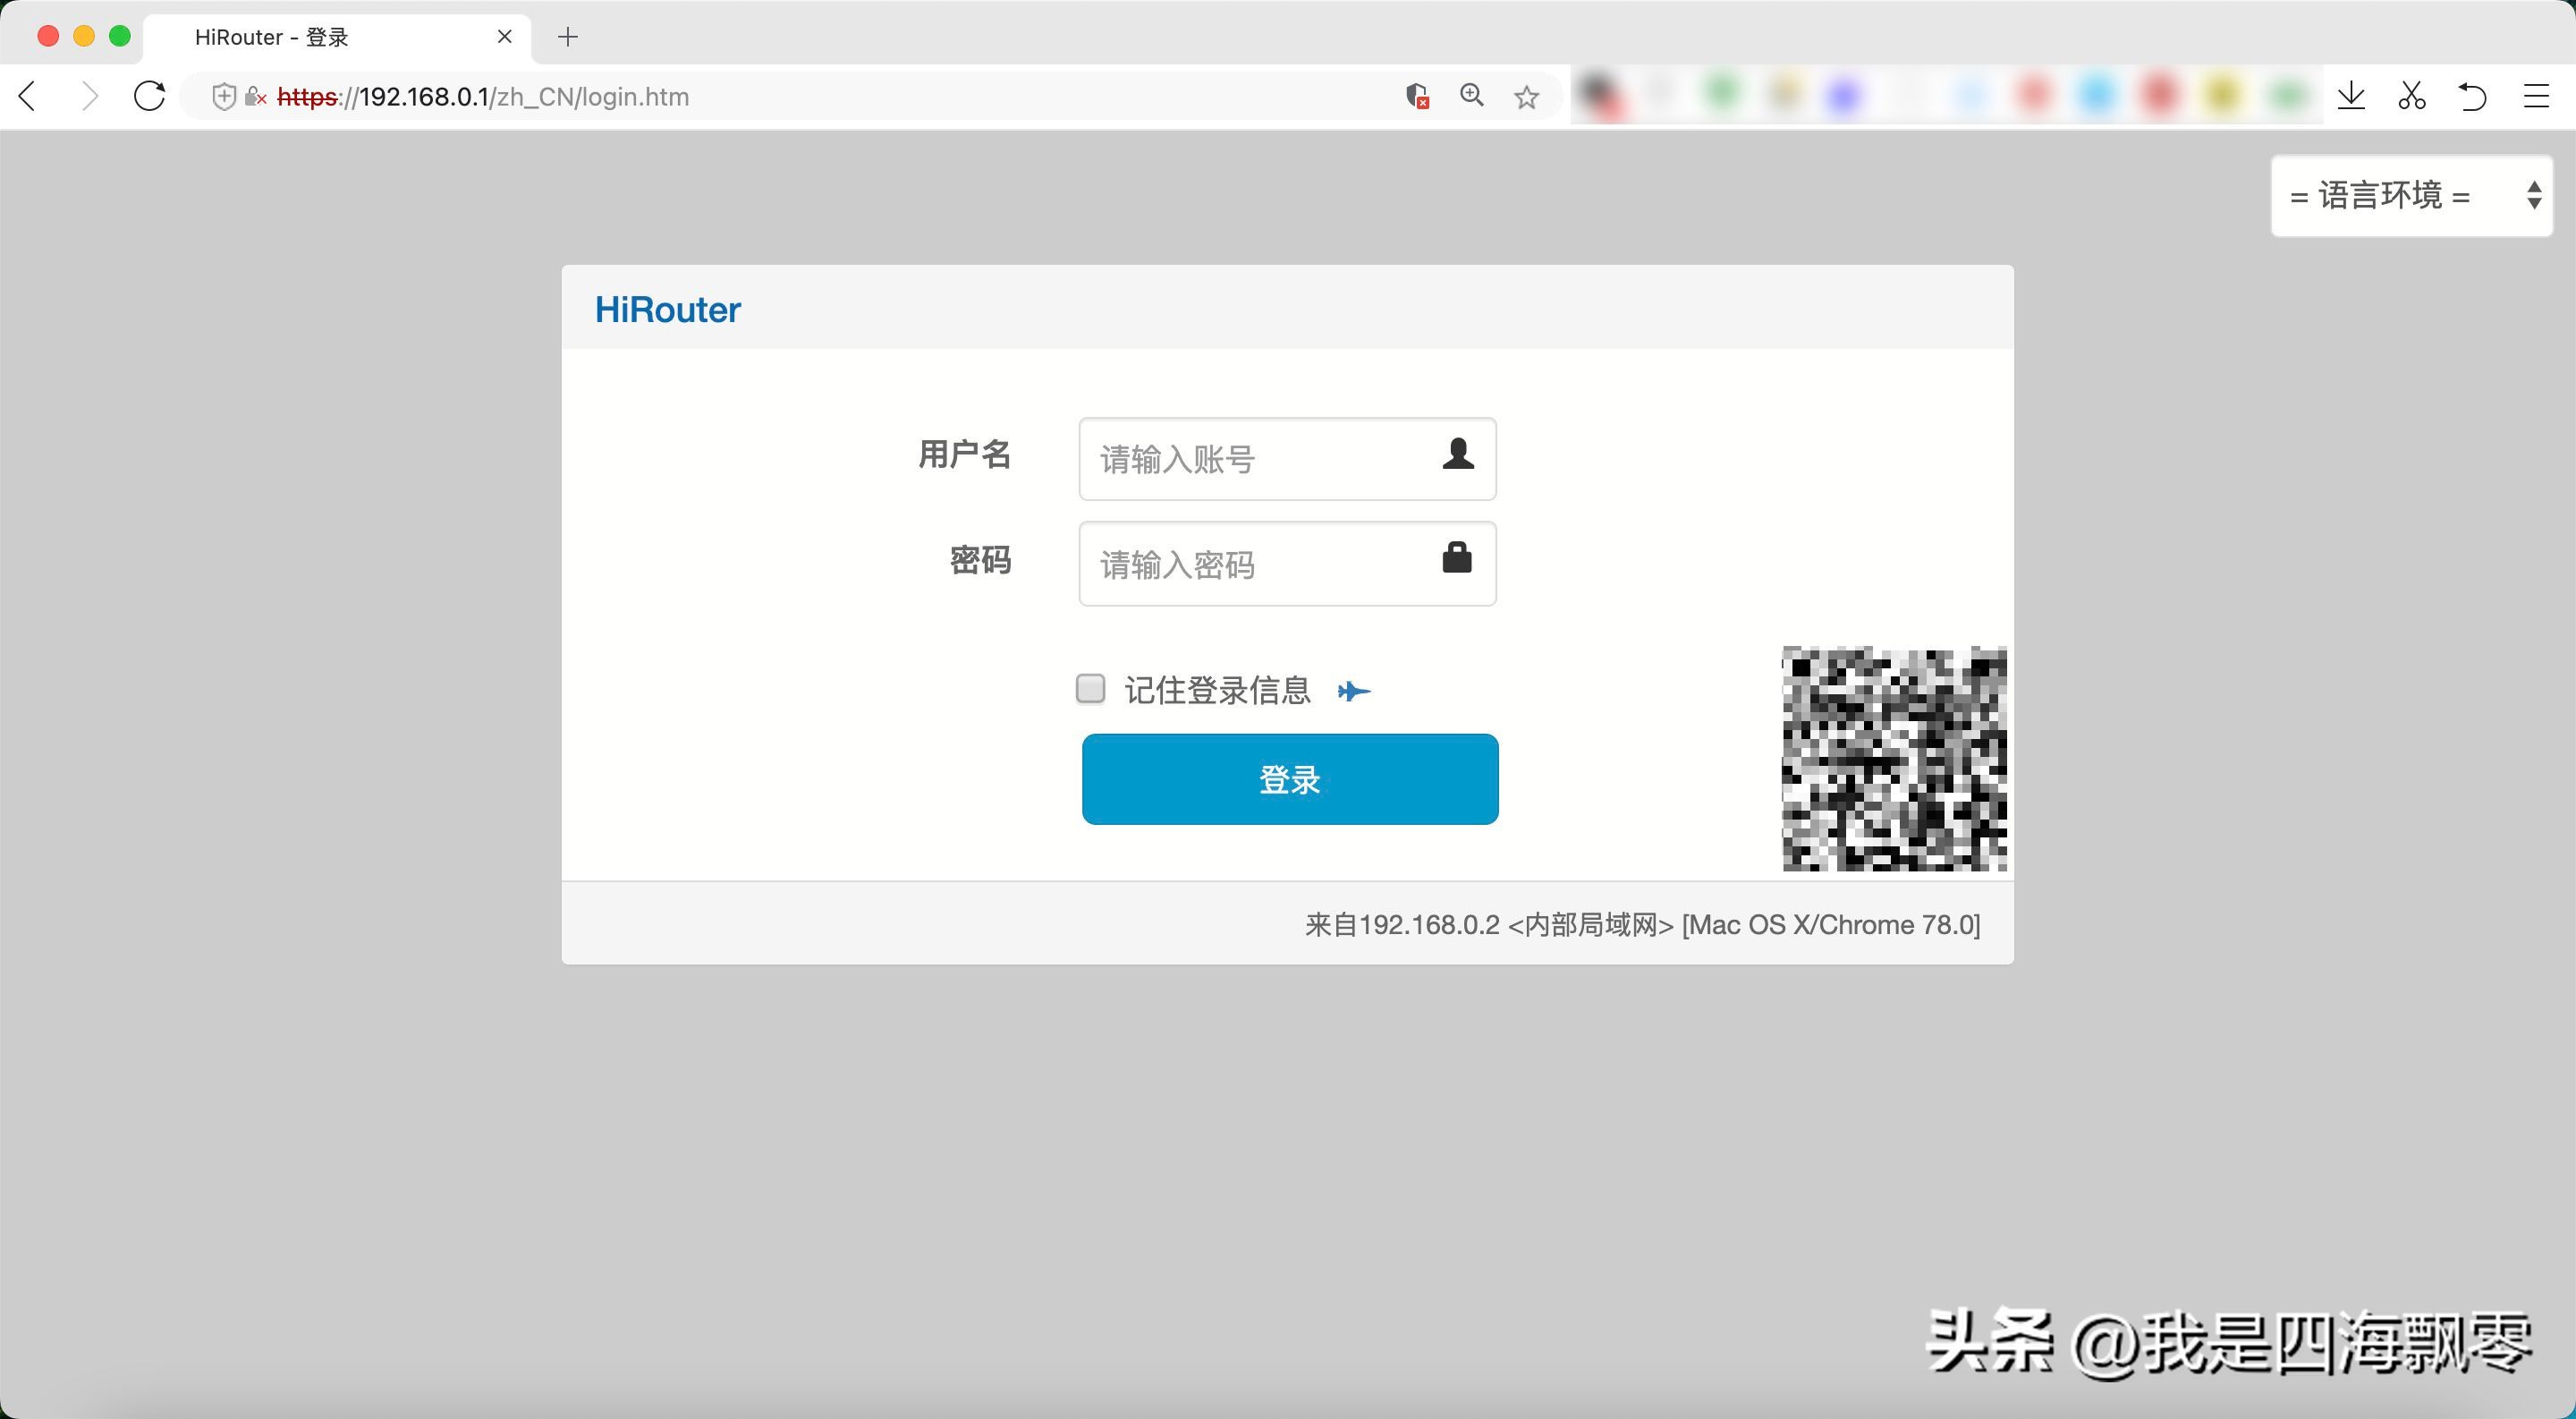Click the insecure lock icon in address bar
2576x1419 pixels.
pyautogui.click(x=255, y=97)
